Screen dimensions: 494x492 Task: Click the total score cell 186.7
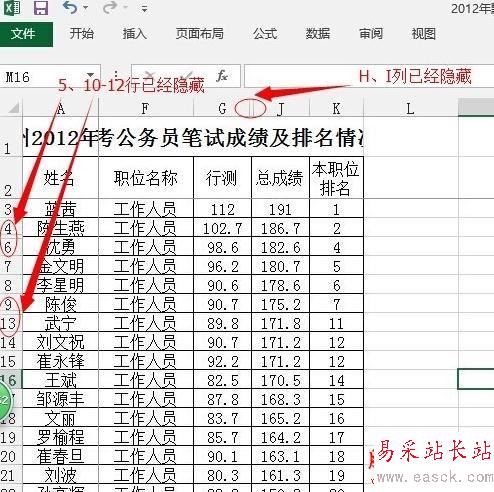(280, 228)
